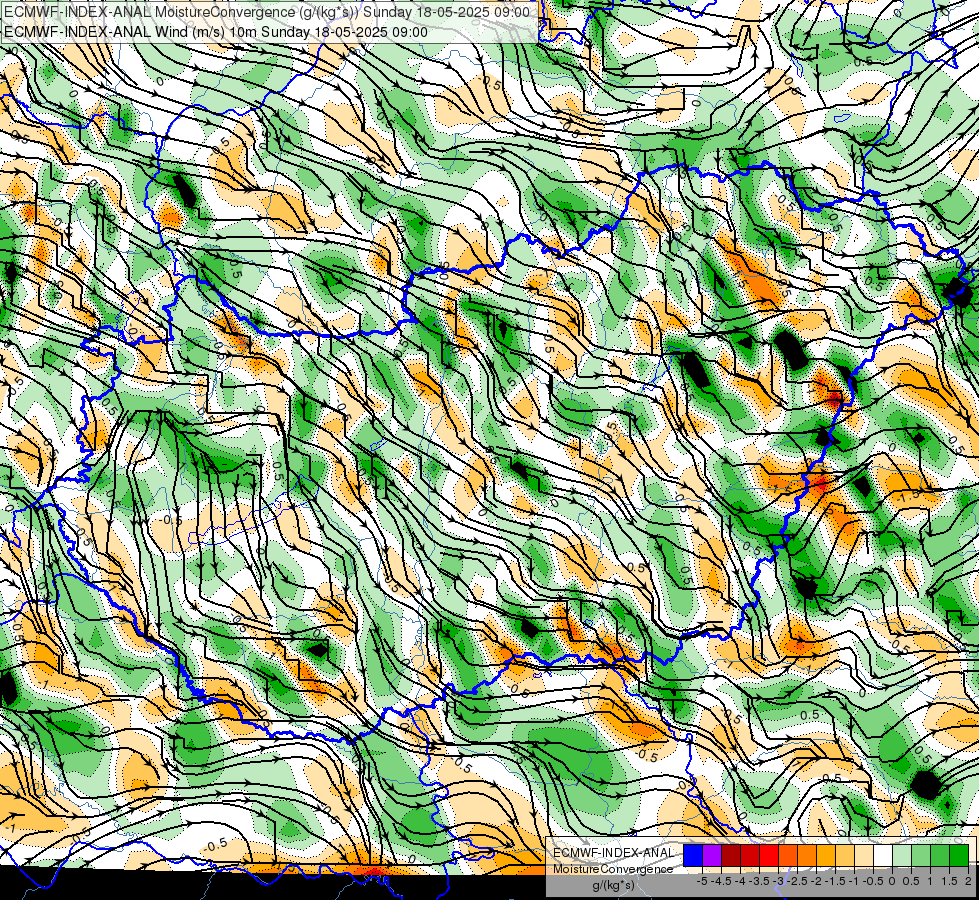Viewport: 979px width, 900px height.
Task: Click the purple legend color swatch
Action: click(x=712, y=855)
